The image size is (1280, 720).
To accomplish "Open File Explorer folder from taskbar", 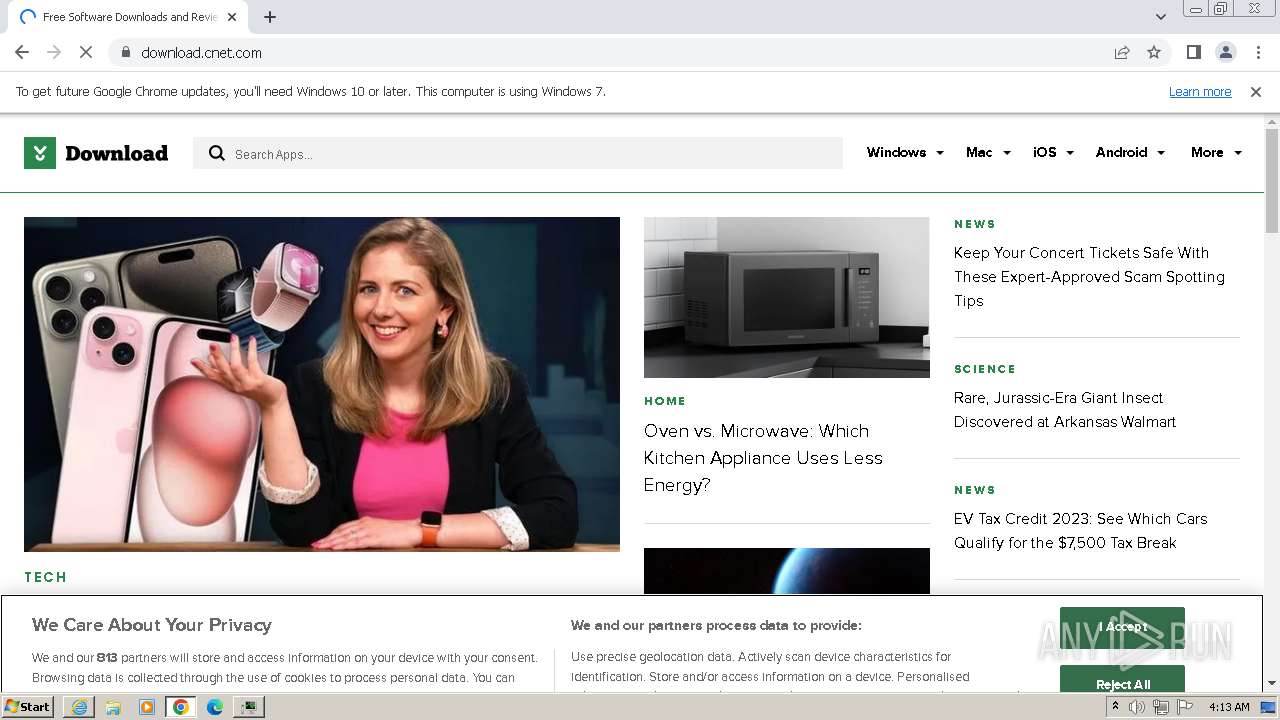I will point(113,707).
